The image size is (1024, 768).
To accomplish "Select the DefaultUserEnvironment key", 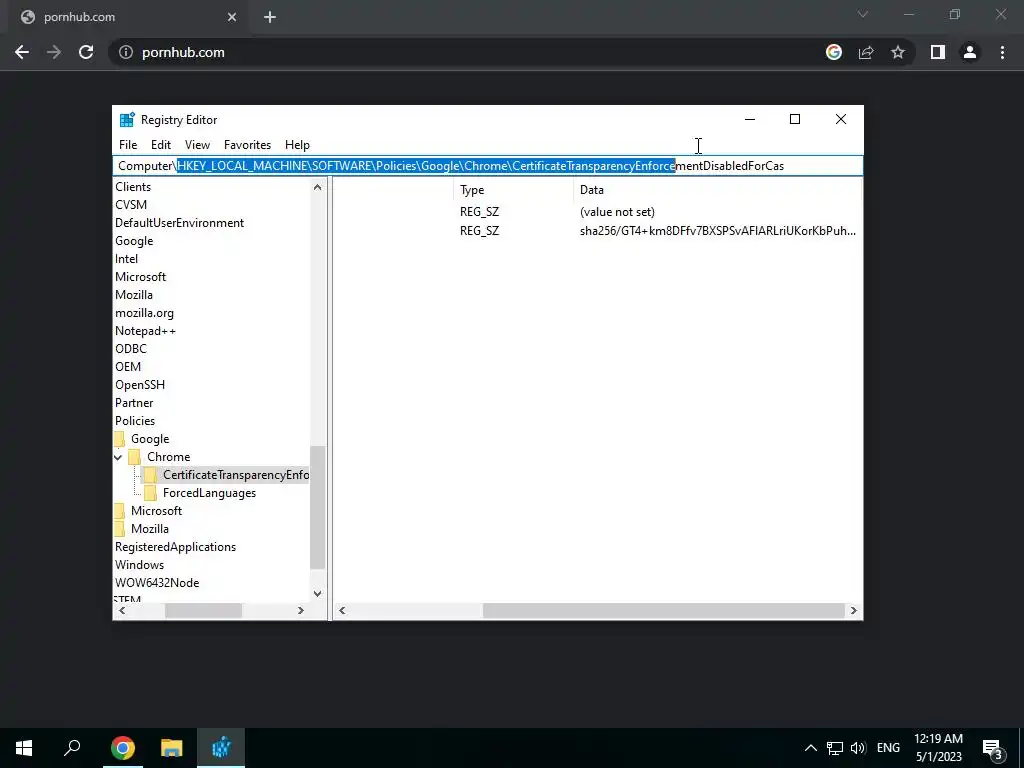I will (180, 223).
